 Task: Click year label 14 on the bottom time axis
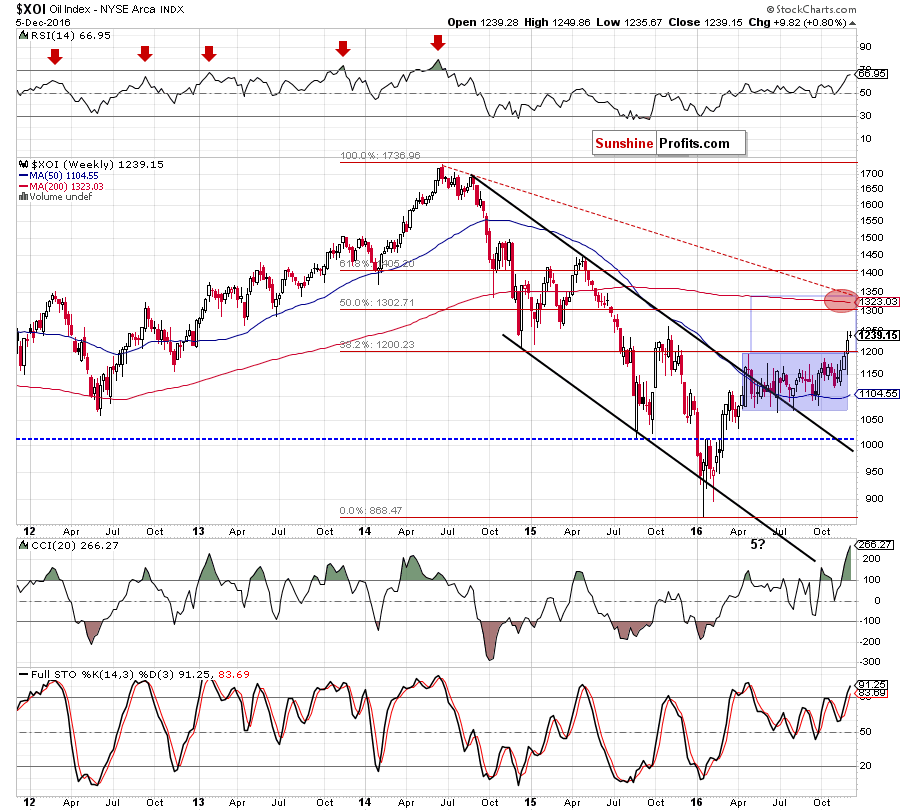(364, 802)
